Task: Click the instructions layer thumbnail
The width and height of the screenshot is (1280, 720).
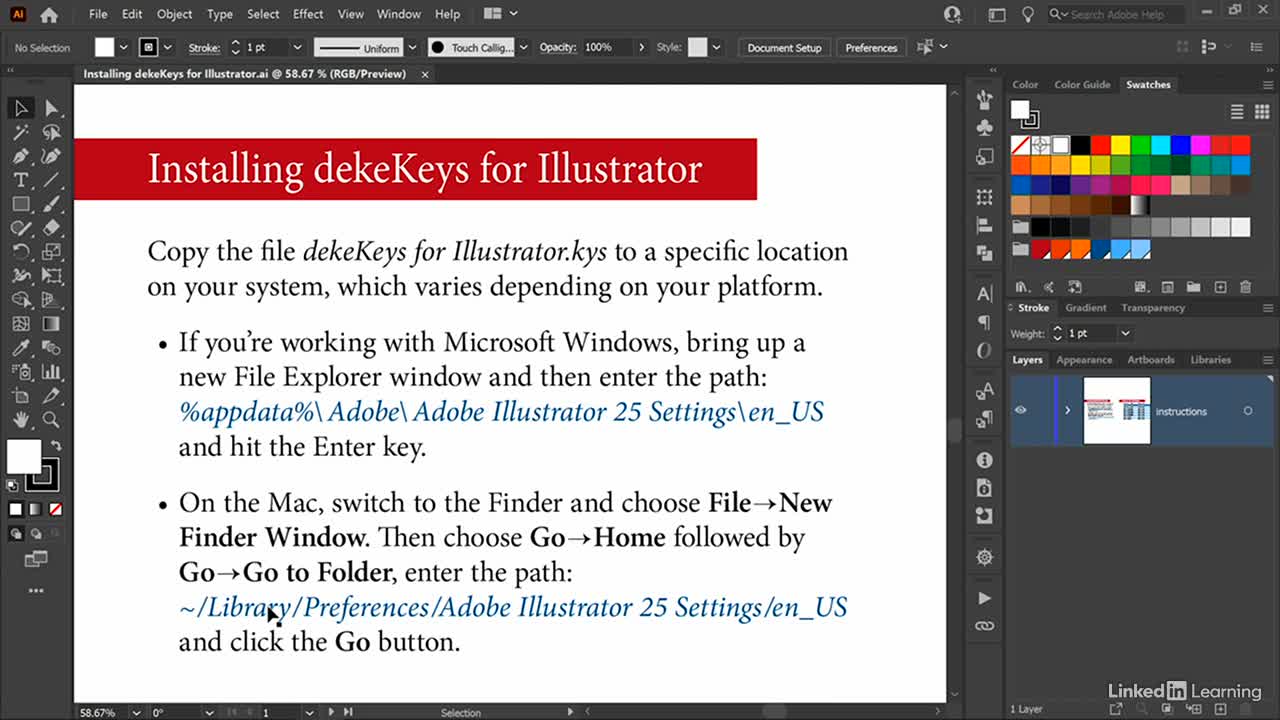Action: (1117, 410)
